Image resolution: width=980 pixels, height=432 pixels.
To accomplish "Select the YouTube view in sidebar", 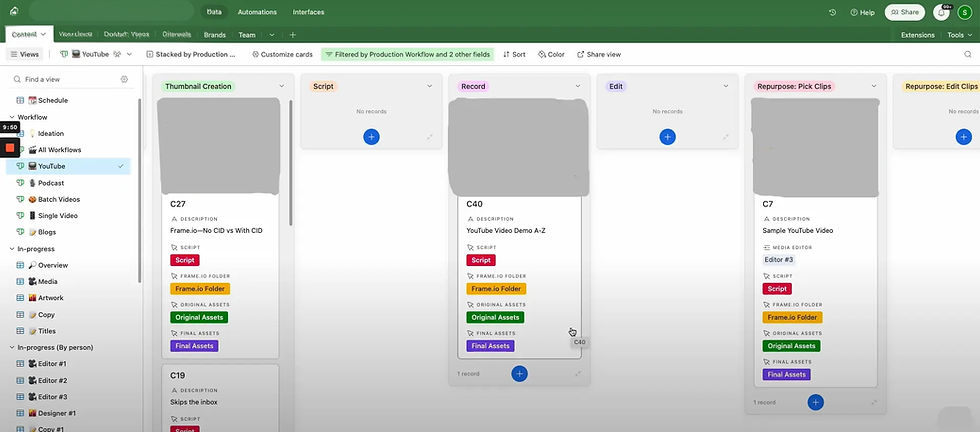I will (68, 166).
